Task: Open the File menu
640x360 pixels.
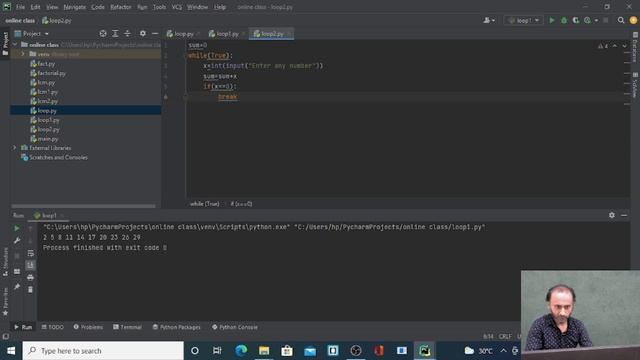Action: (x=20, y=7)
